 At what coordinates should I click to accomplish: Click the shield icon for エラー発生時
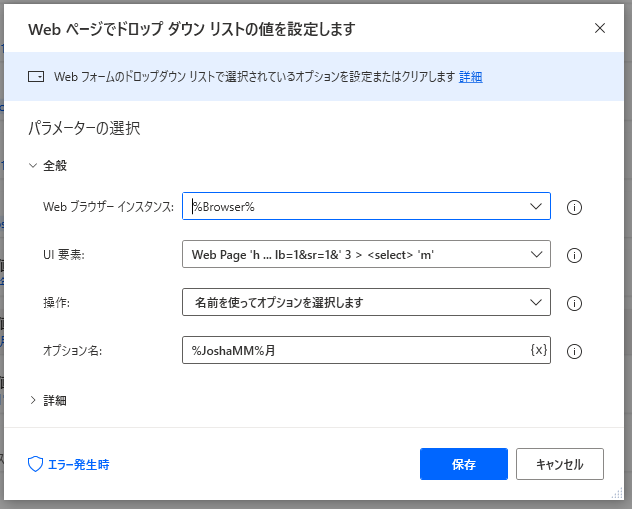(x=36, y=464)
